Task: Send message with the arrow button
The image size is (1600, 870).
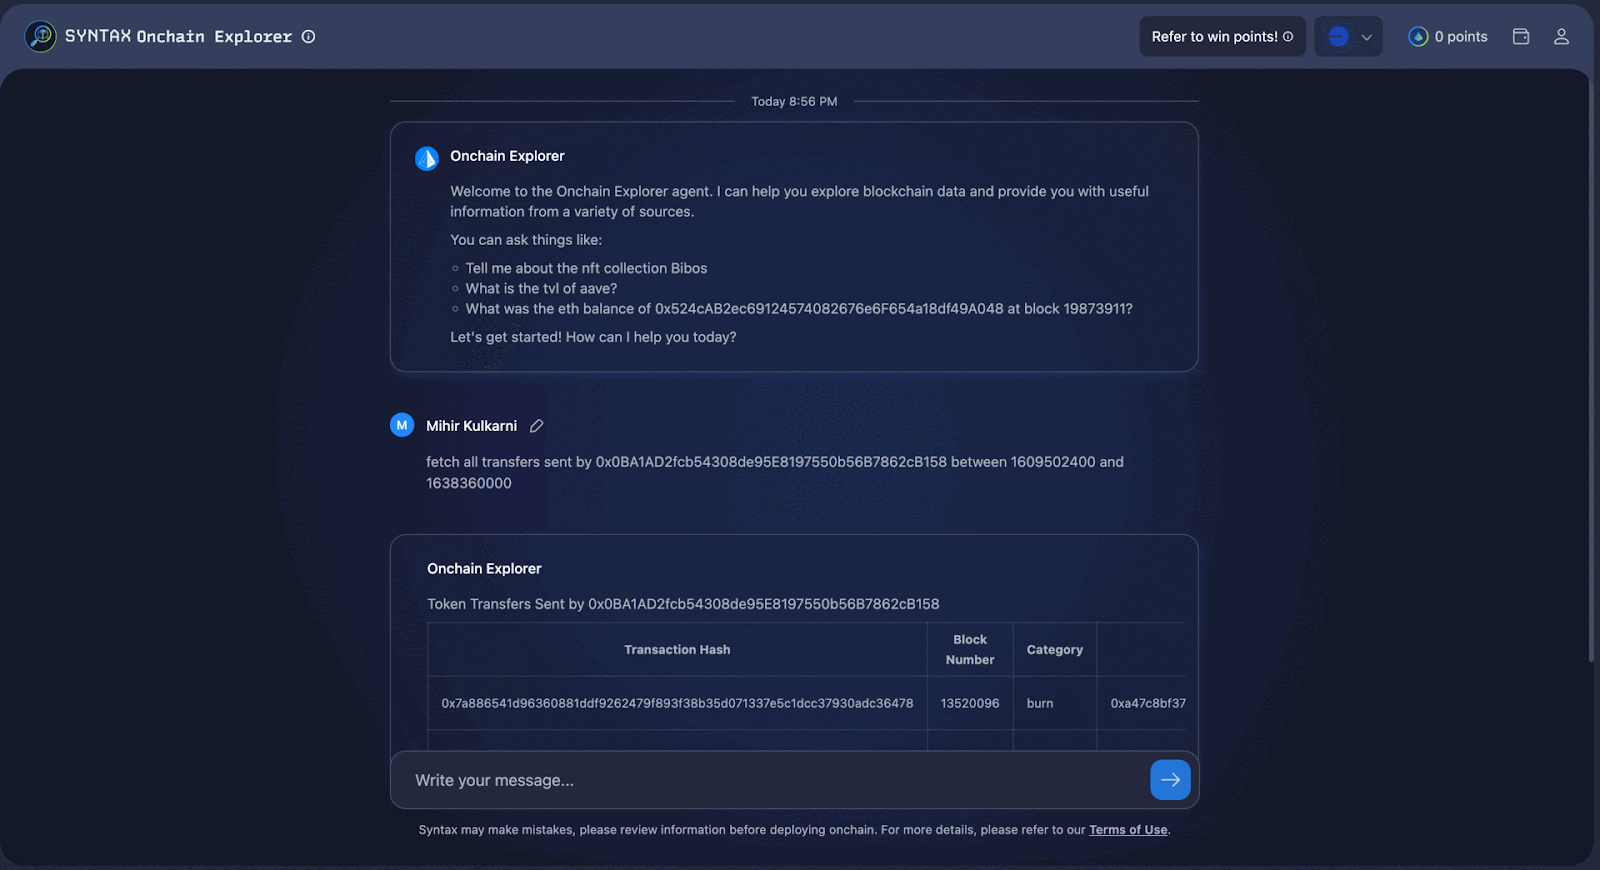Action: pos(1170,780)
